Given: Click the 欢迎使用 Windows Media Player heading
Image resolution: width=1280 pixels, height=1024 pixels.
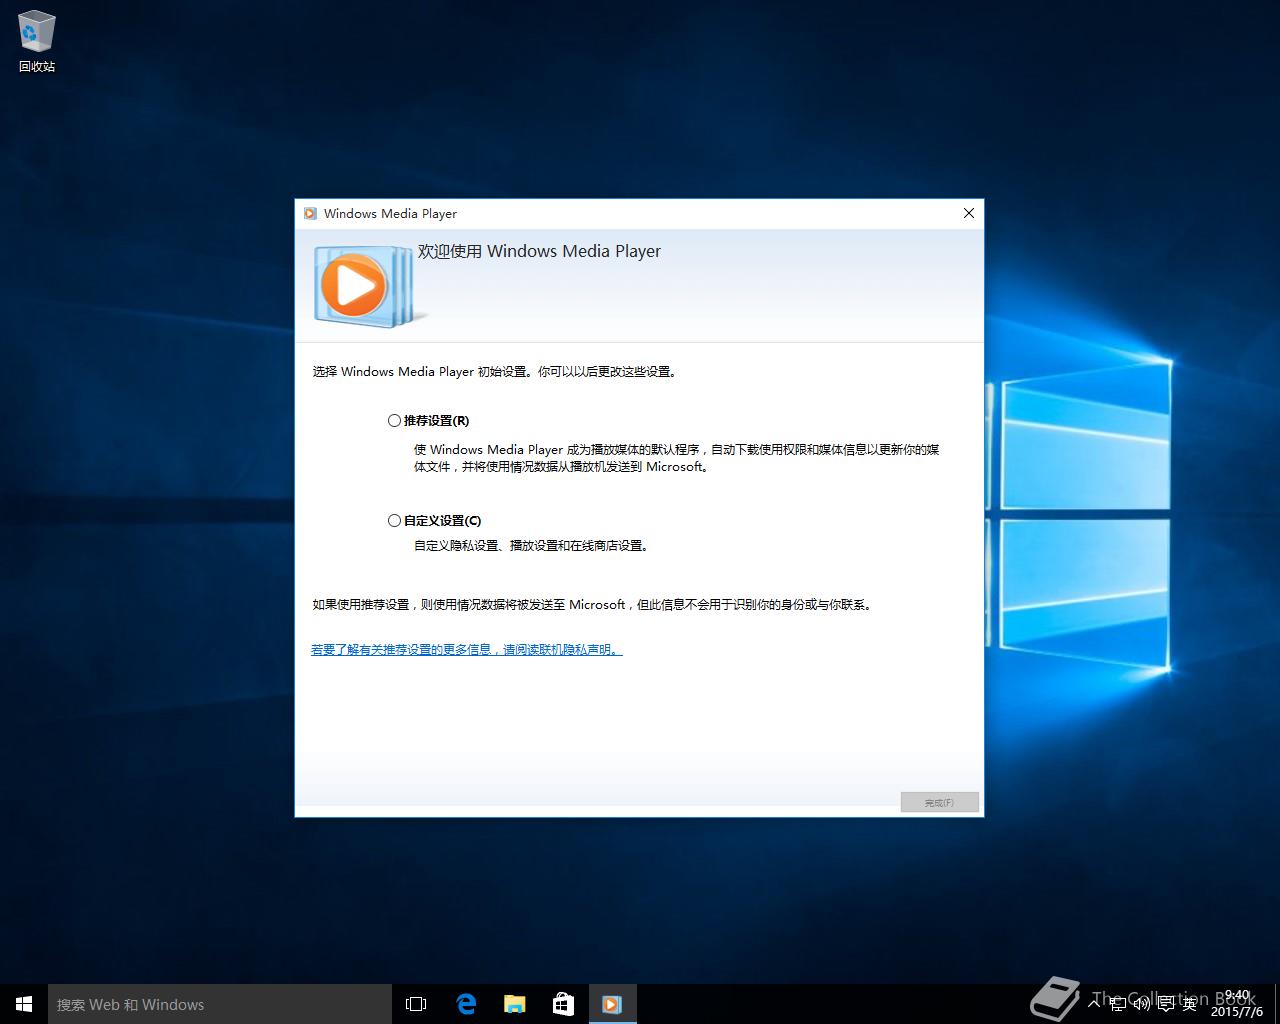Looking at the screenshot, I should coord(539,252).
